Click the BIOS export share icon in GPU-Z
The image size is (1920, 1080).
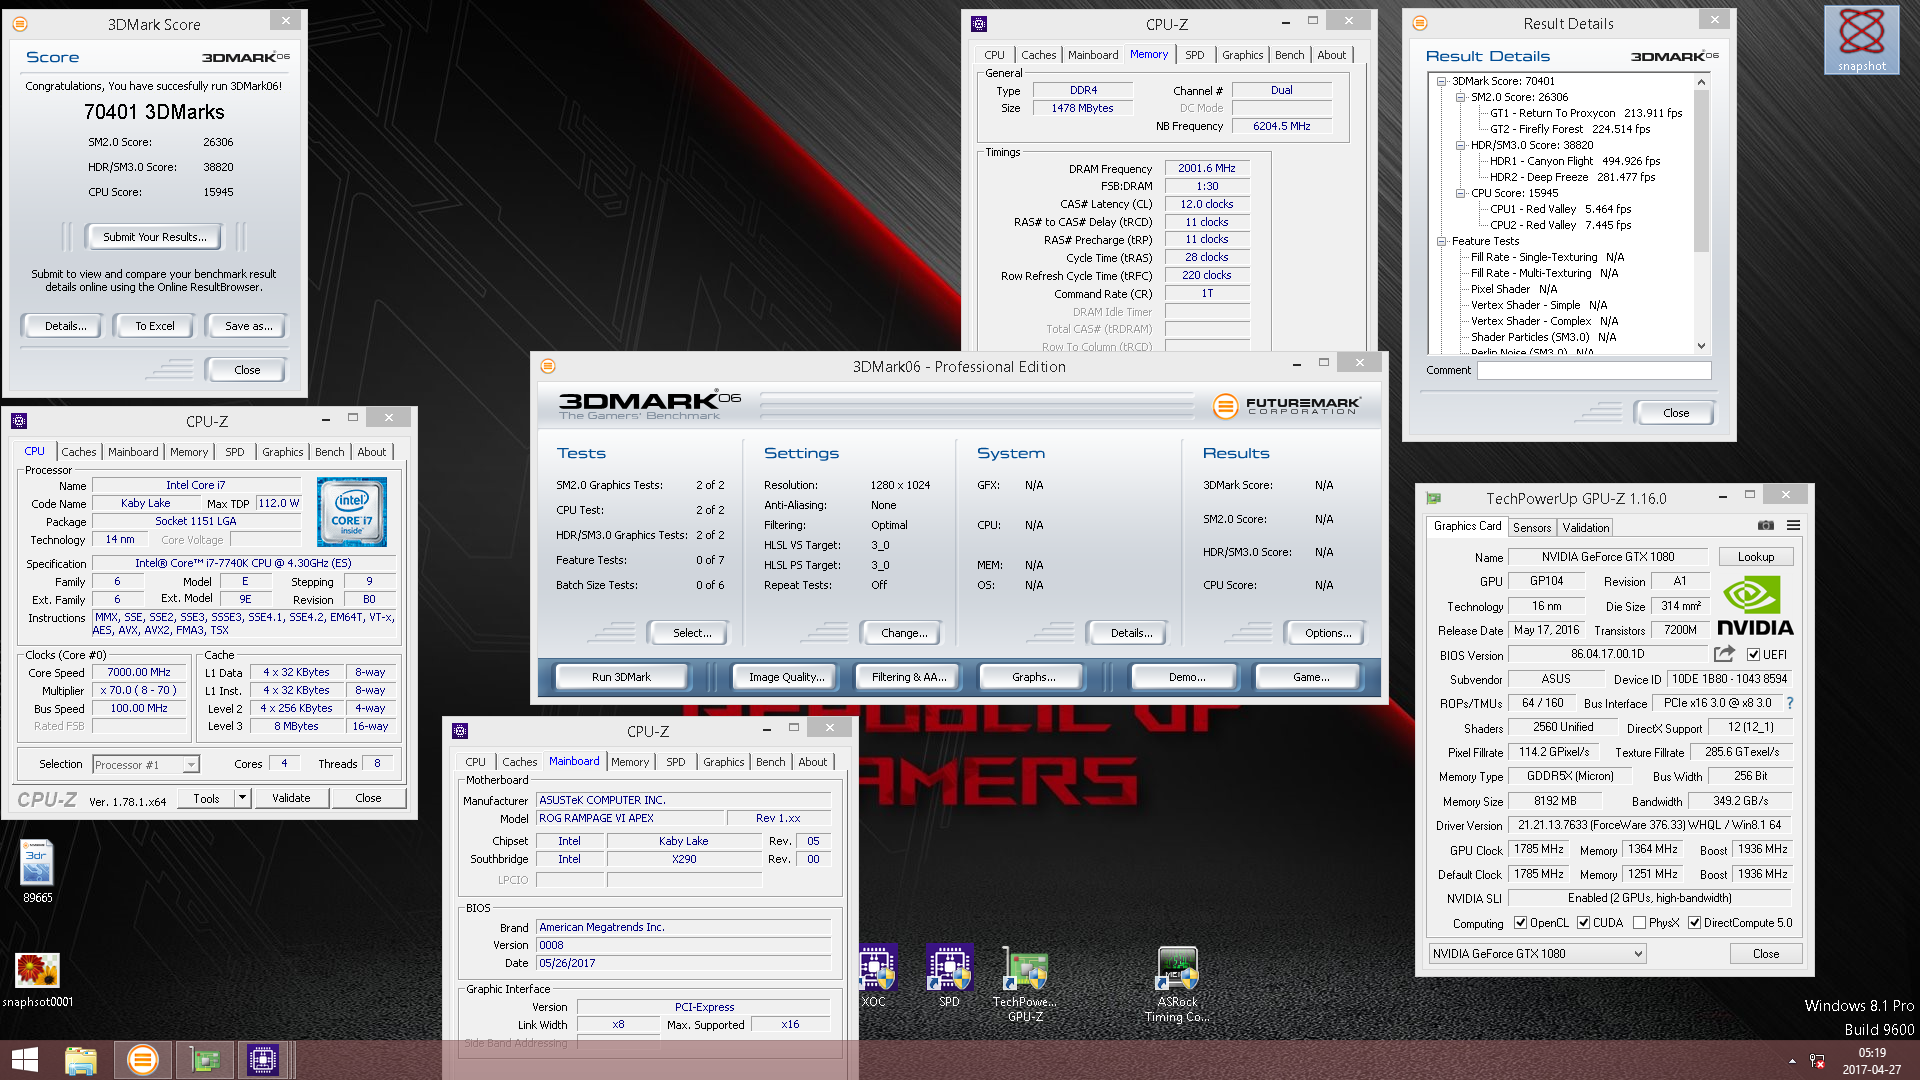1724,654
